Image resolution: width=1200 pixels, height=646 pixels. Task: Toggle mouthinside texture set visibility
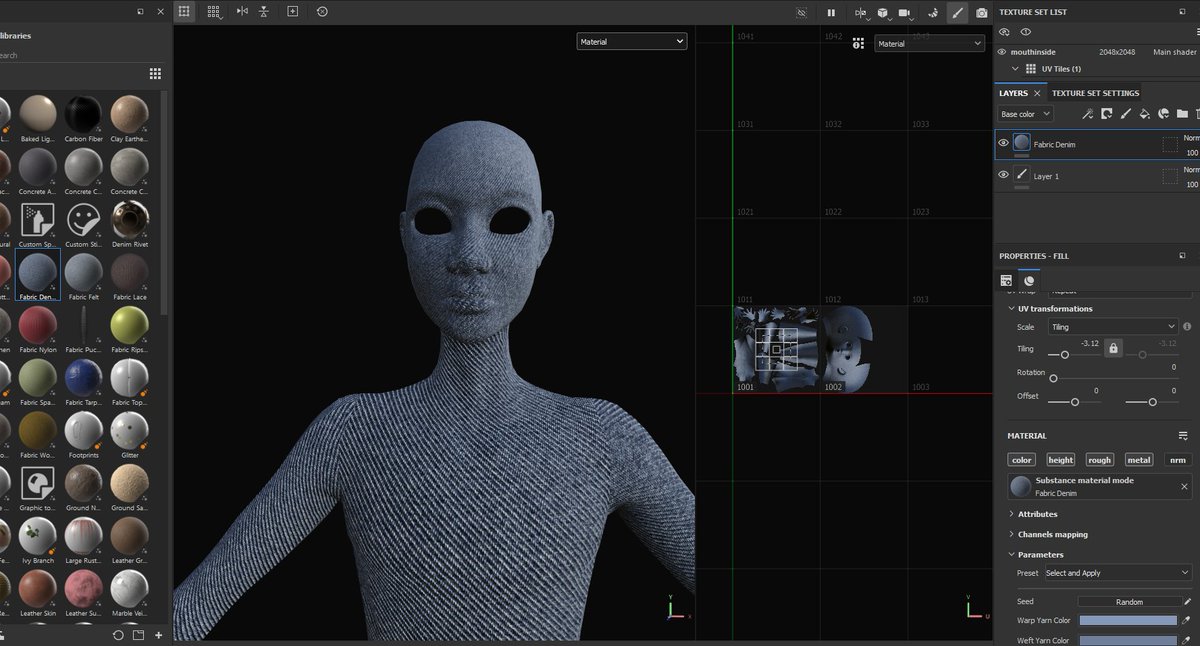click(x=1003, y=52)
